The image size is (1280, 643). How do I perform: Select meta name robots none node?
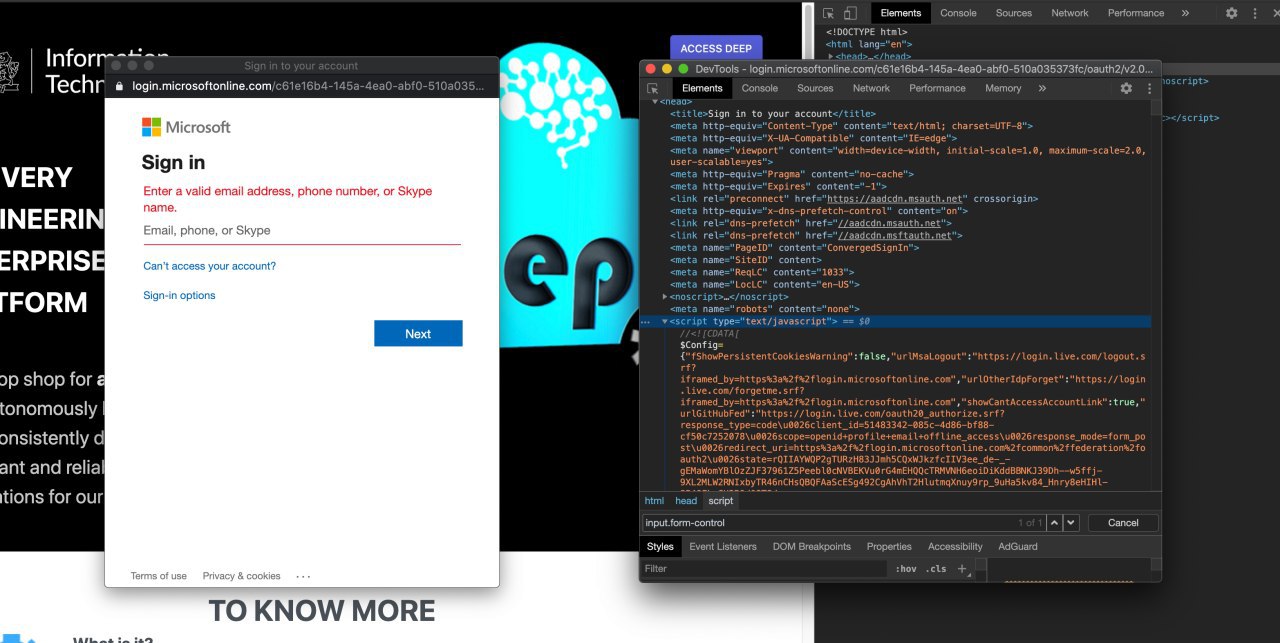point(765,309)
